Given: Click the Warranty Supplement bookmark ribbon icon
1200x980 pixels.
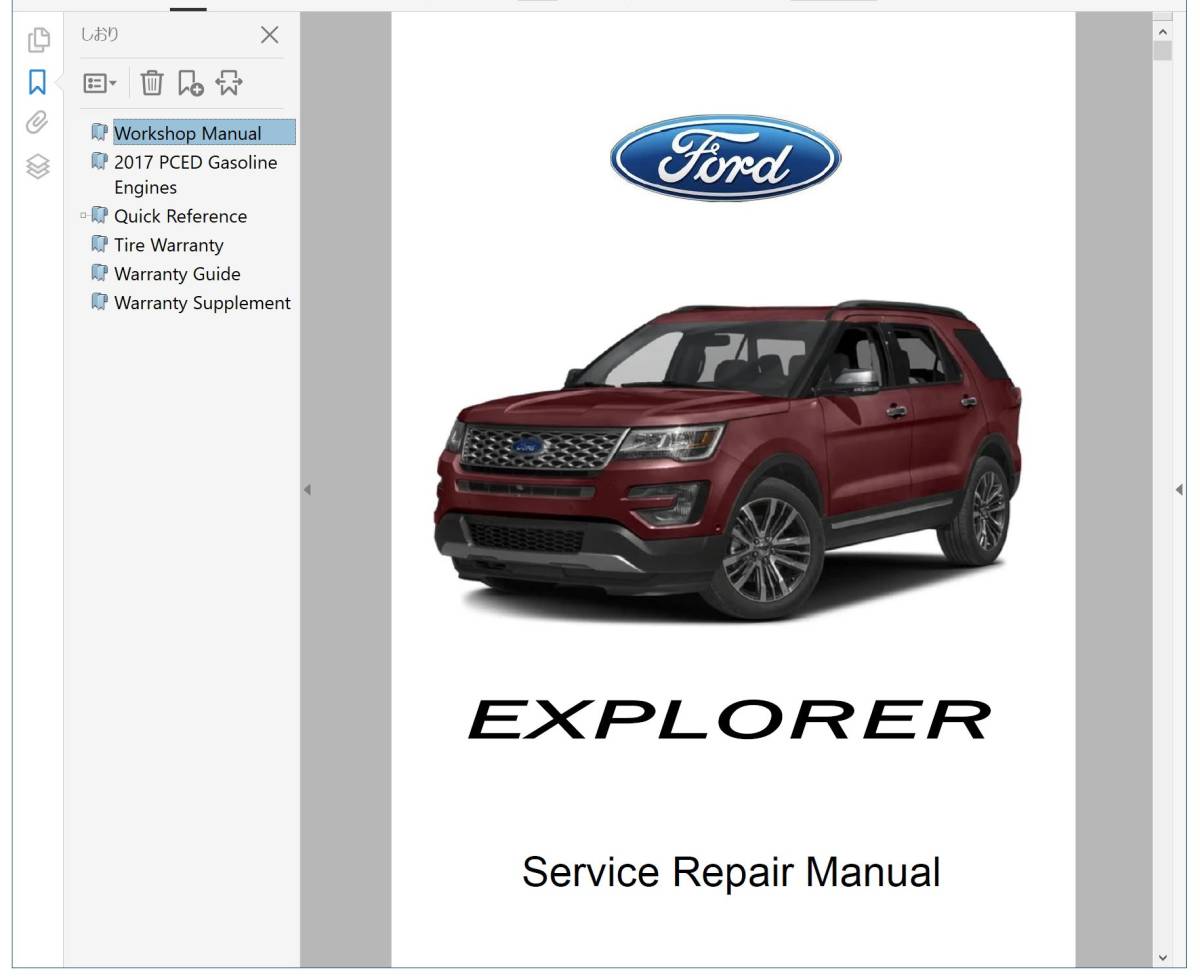Looking at the screenshot, I should pyautogui.click(x=99, y=302).
